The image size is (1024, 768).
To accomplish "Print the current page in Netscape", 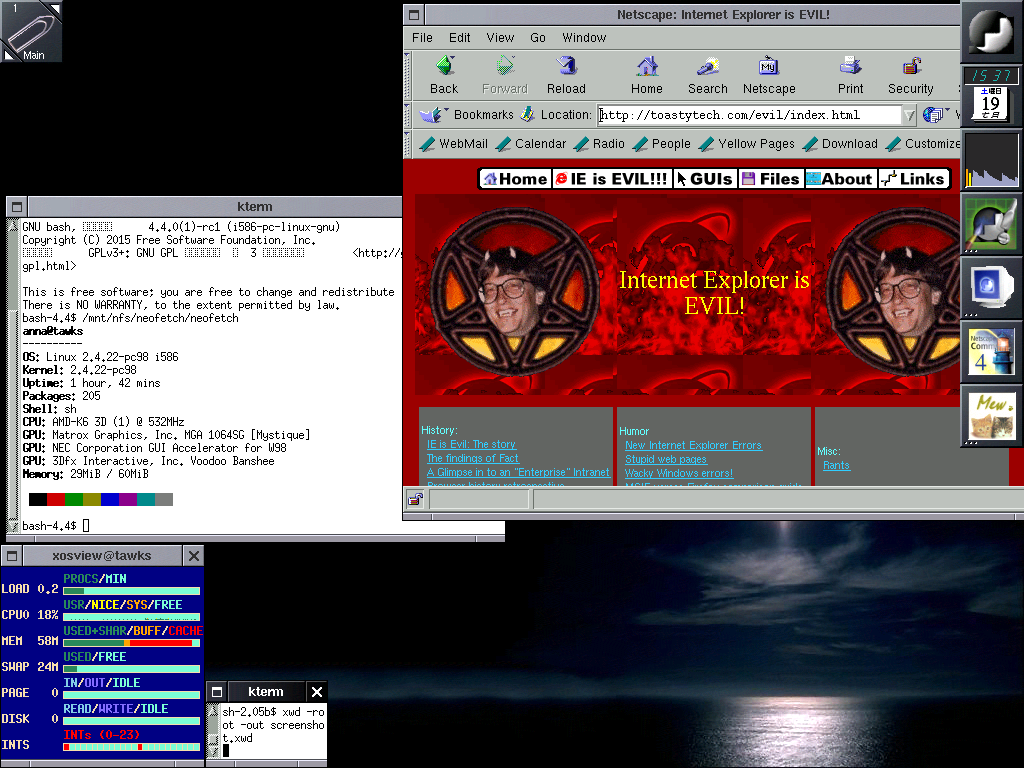I will coord(850,75).
